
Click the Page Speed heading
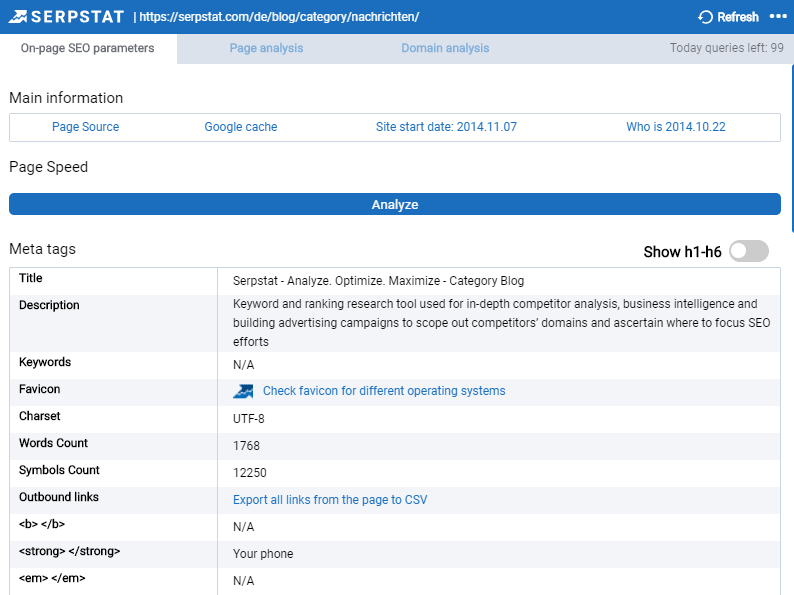point(49,167)
